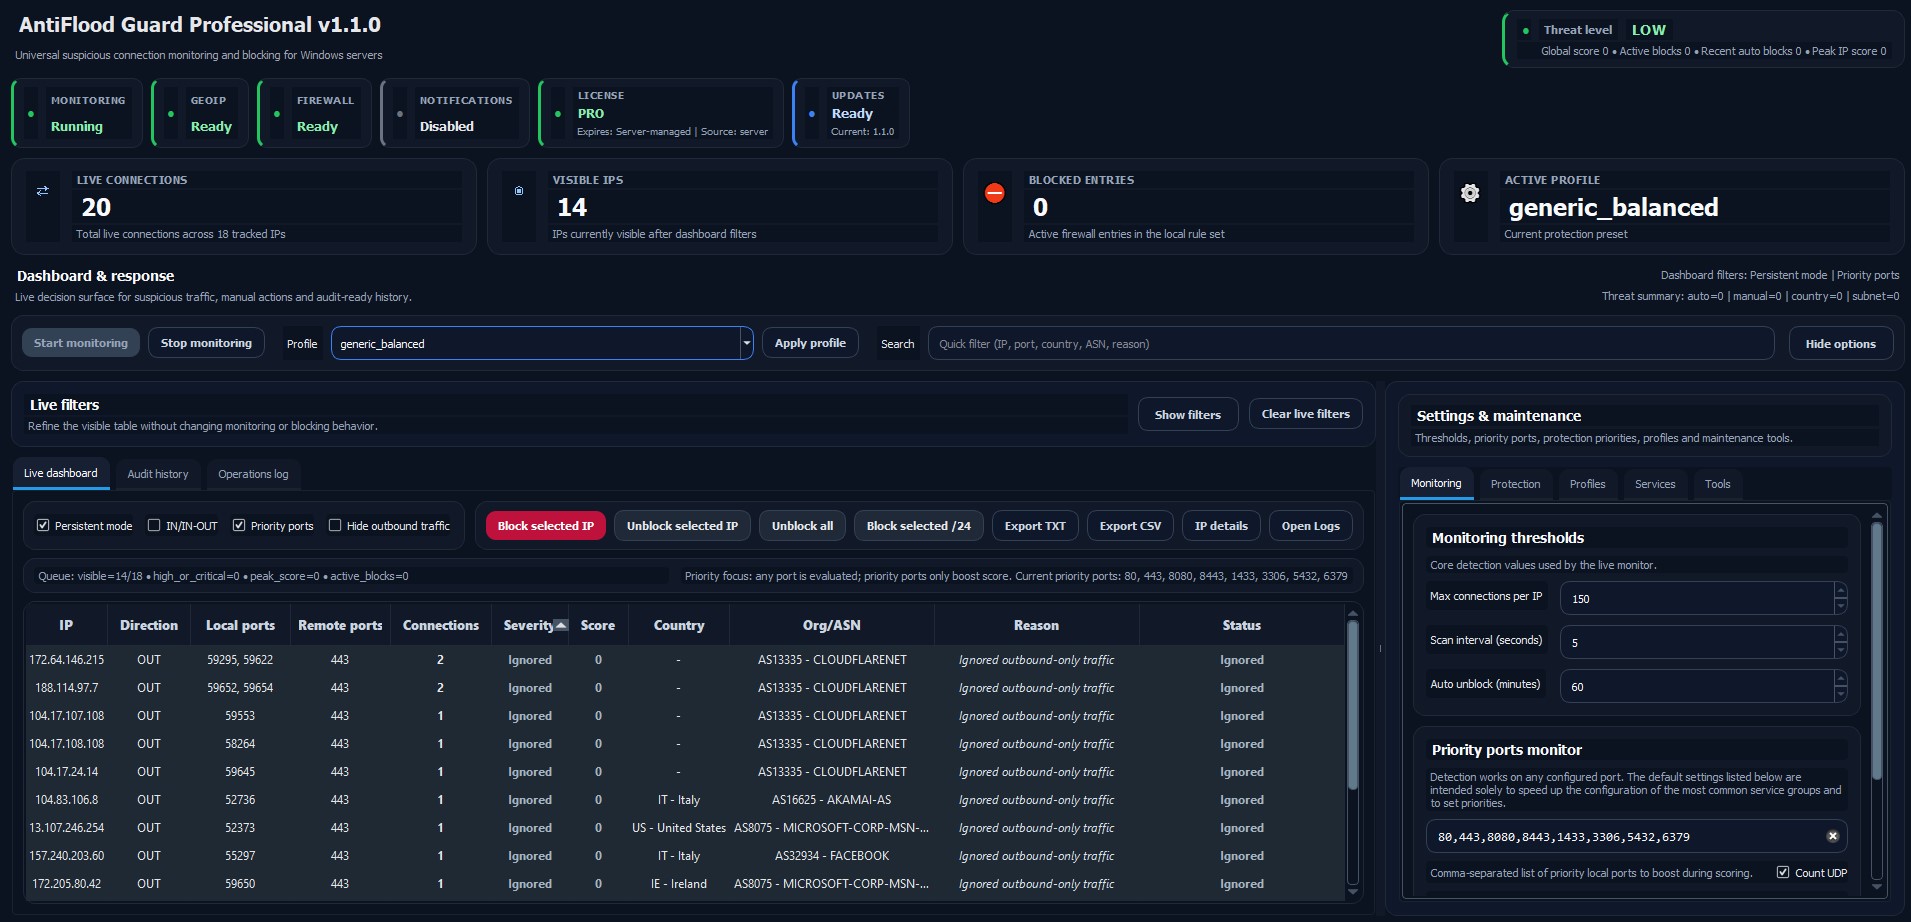Clear the priority ports field with X icon
The image size is (1911, 922).
[1832, 836]
